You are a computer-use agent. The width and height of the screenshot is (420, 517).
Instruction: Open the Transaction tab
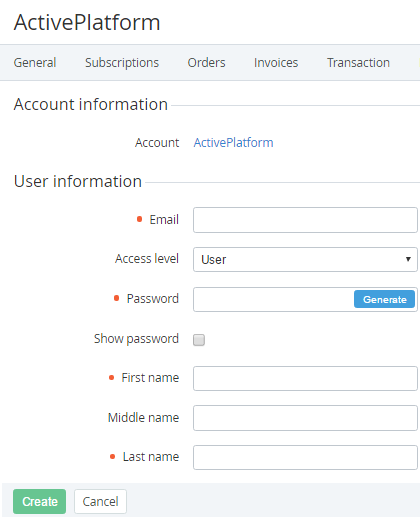click(358, 63)
